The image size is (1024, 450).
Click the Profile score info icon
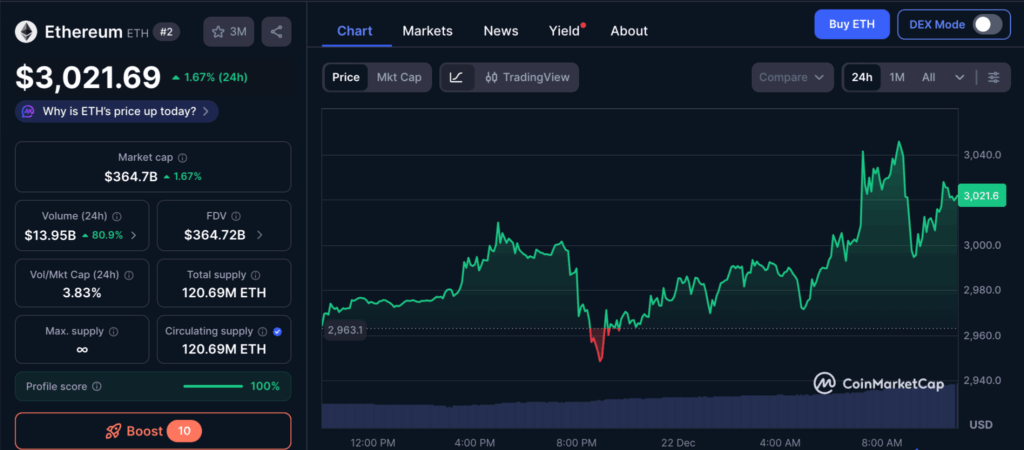coord(97,386)
